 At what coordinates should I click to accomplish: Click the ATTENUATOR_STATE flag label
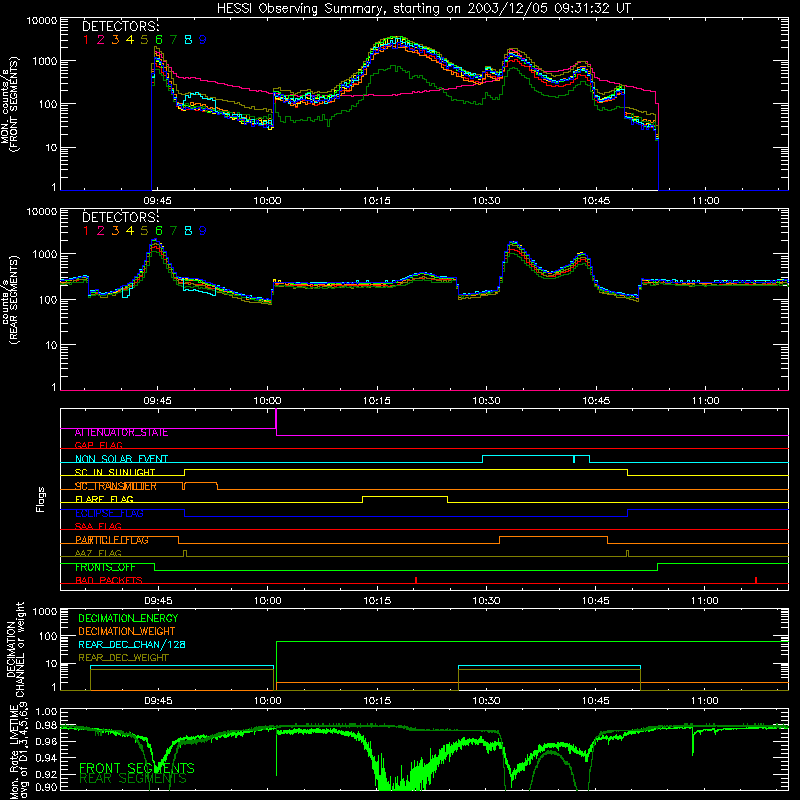[x=121, y=433]
